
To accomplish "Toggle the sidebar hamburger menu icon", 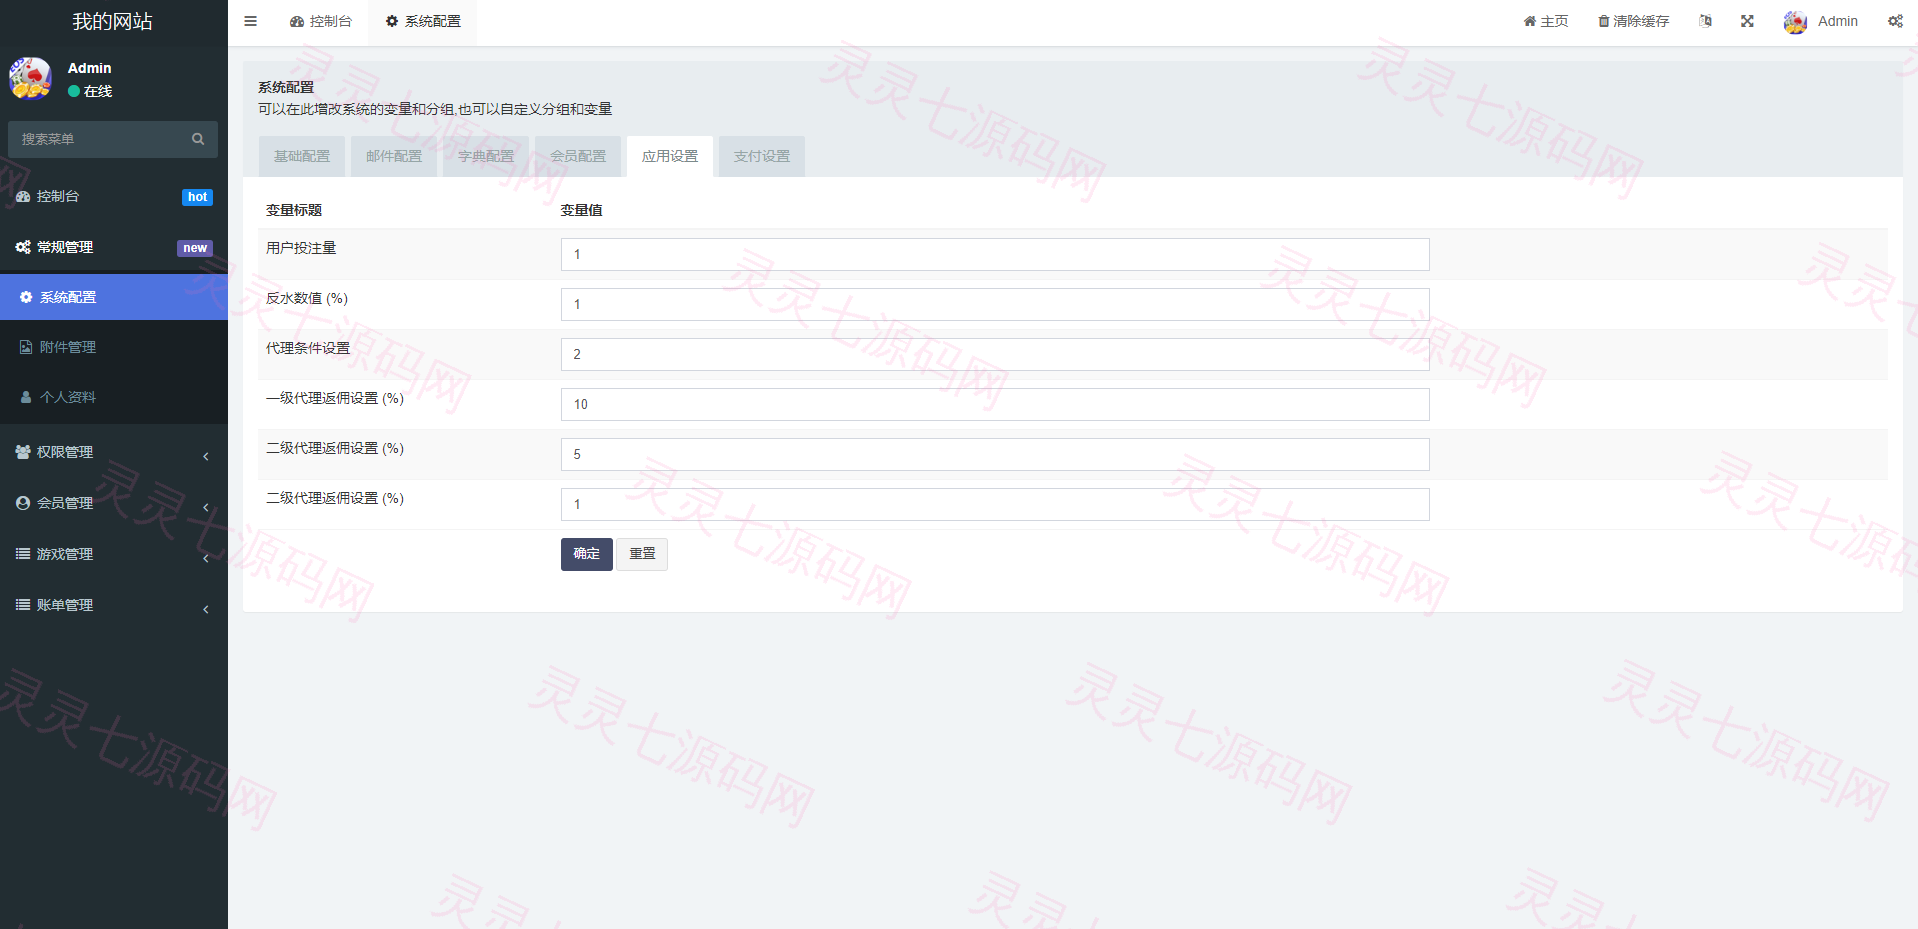I will click(x=251, y=21).
